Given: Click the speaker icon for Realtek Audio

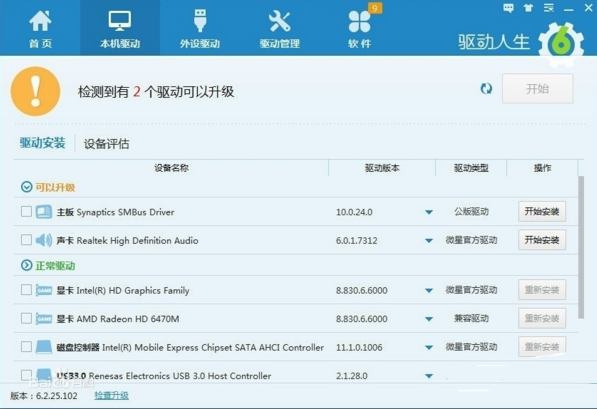Looking at the screenshot, I should pos(44,240).
